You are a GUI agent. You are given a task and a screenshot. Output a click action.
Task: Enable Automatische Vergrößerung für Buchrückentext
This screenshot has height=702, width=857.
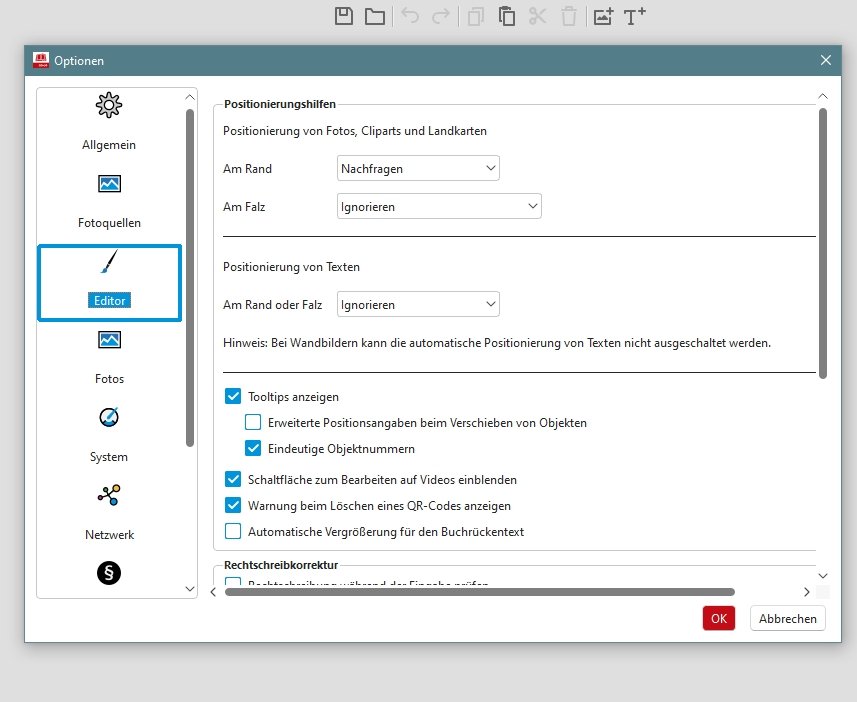234,532
